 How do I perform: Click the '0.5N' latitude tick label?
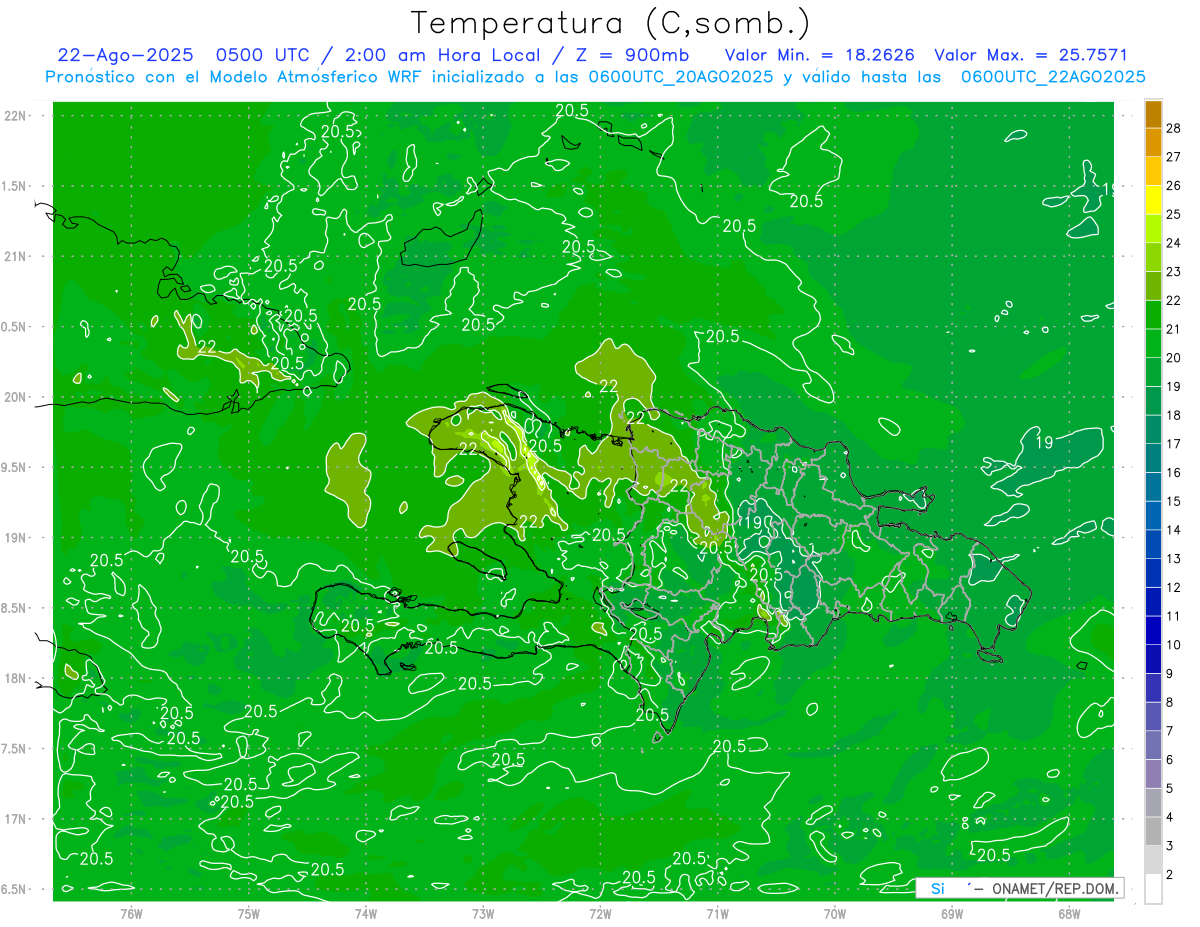point(14,327)
